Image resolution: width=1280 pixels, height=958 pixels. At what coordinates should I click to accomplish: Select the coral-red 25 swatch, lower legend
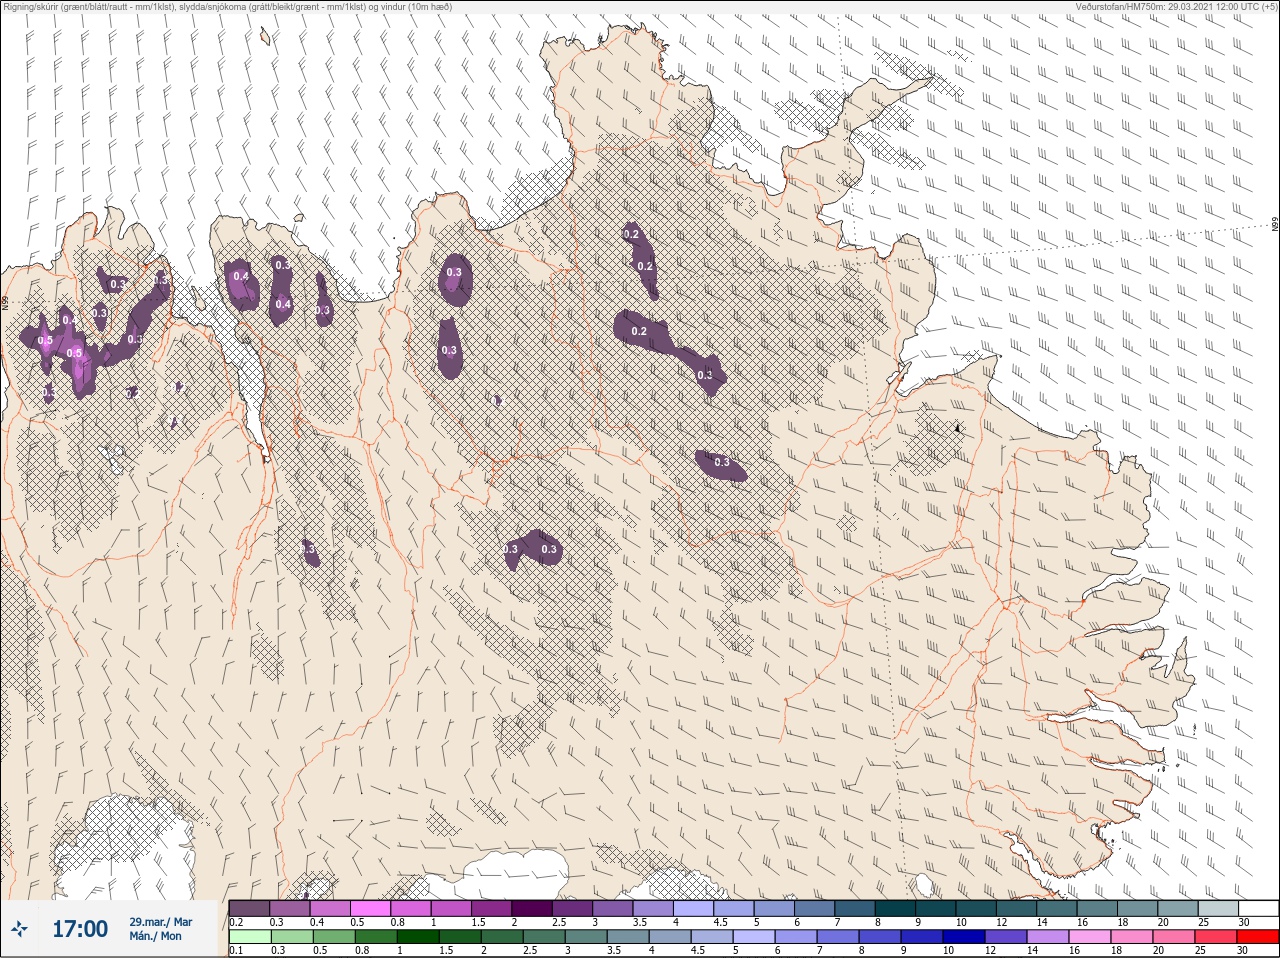(x=1216, y=937)
